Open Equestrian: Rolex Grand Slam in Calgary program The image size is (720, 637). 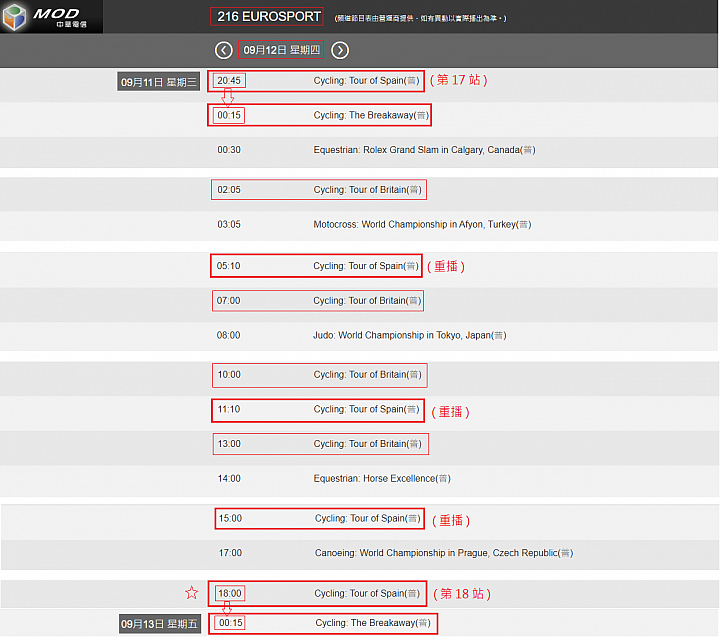click(x=424, y=150)
